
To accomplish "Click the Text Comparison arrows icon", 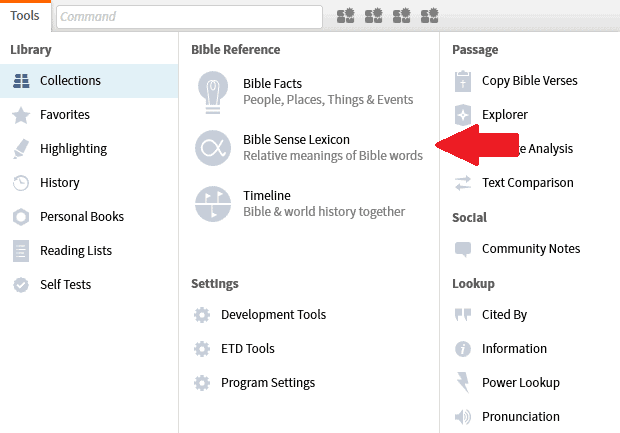I will click(463, 183).
